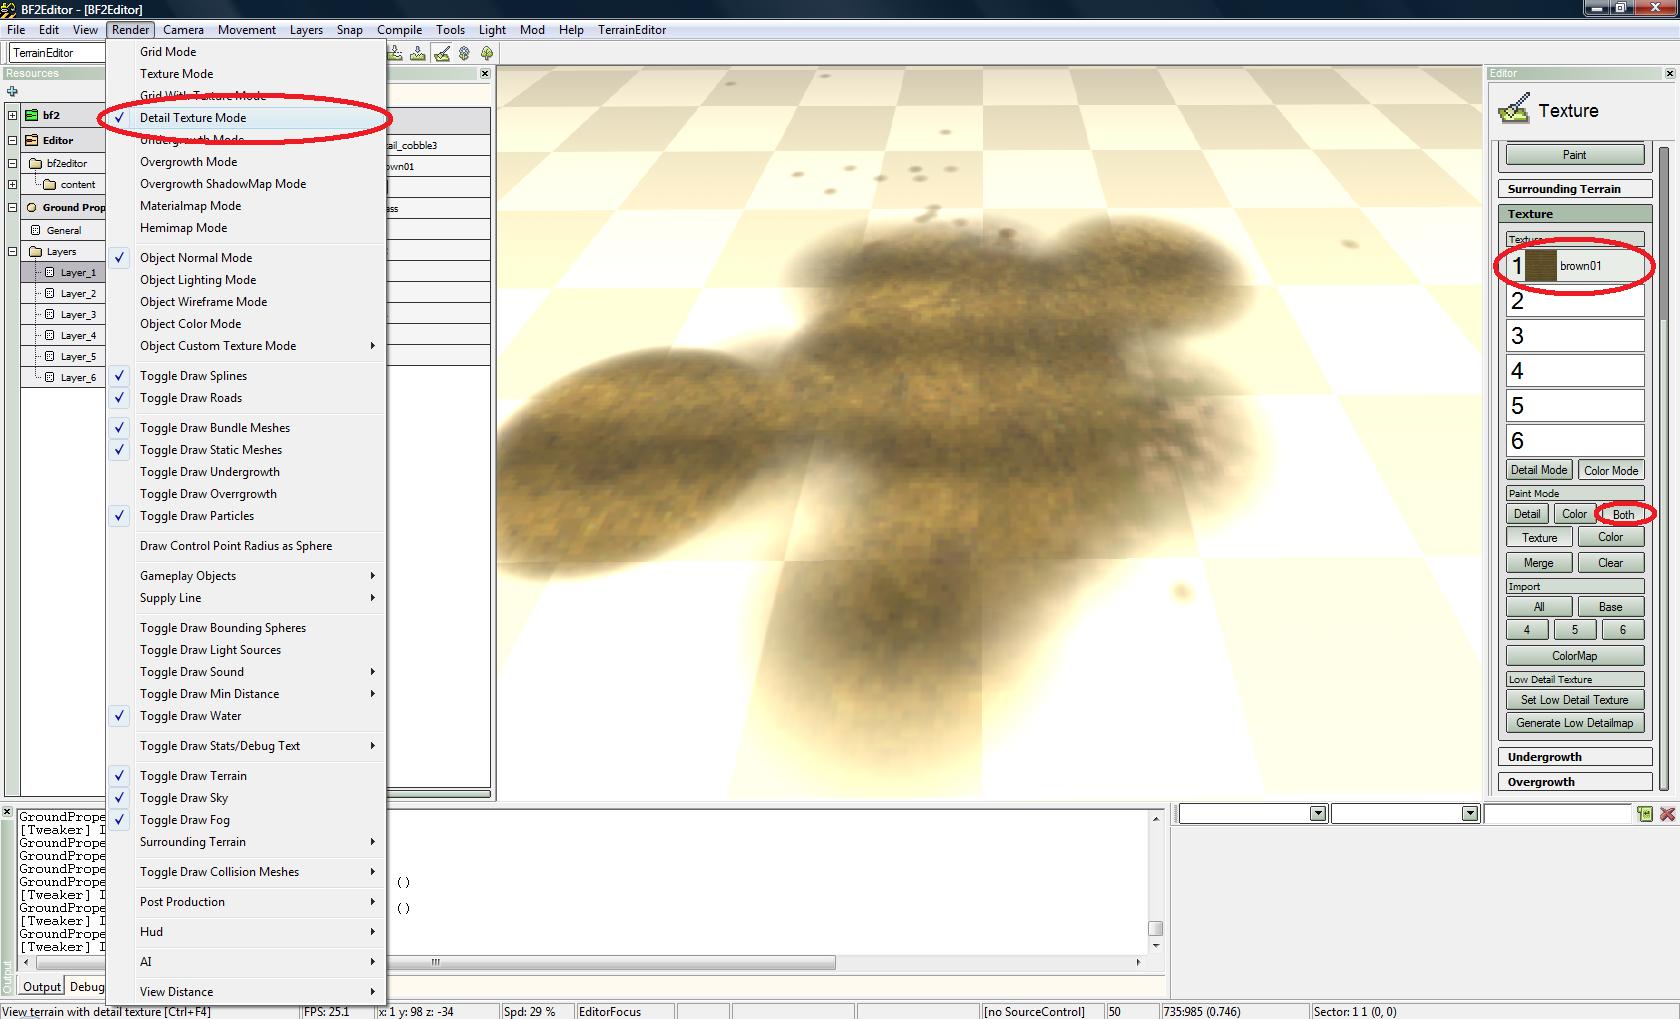
Task: Click the Layer_5 item icon
Action: pyautogui.click(x=50, y=356)
